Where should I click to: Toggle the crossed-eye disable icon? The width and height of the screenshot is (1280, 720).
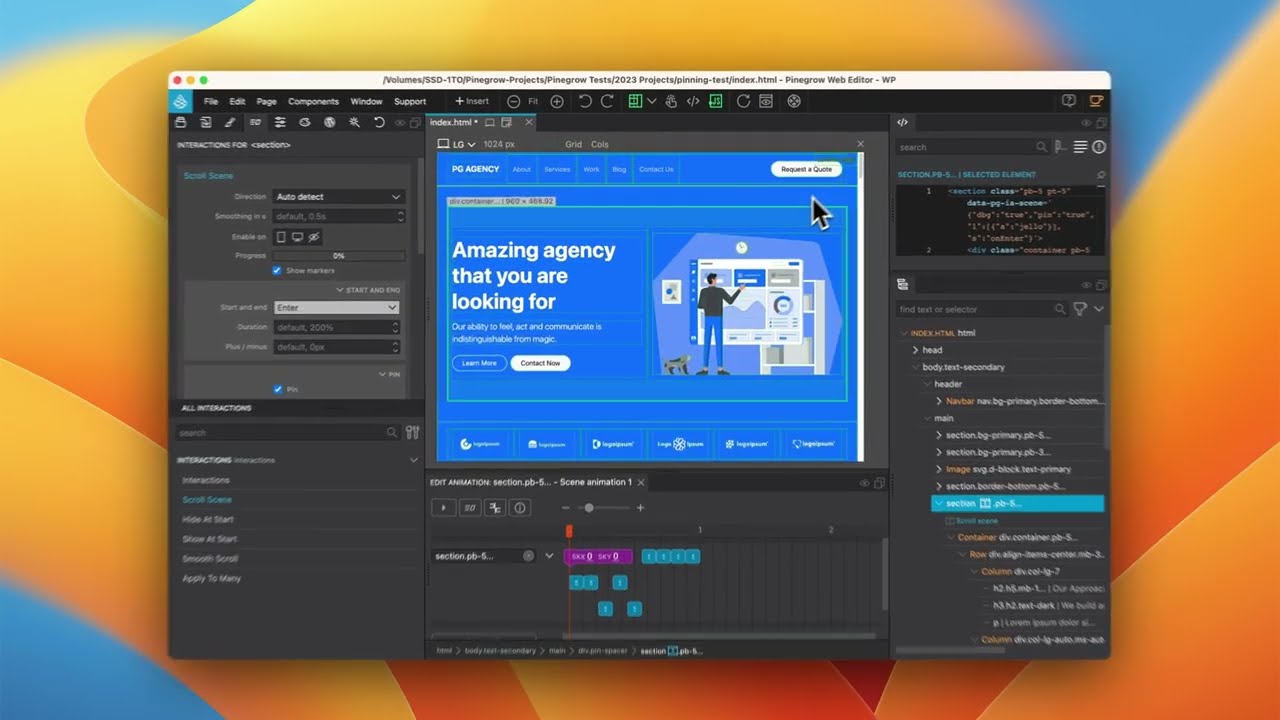pyautogui.click(x=313, y=237)
